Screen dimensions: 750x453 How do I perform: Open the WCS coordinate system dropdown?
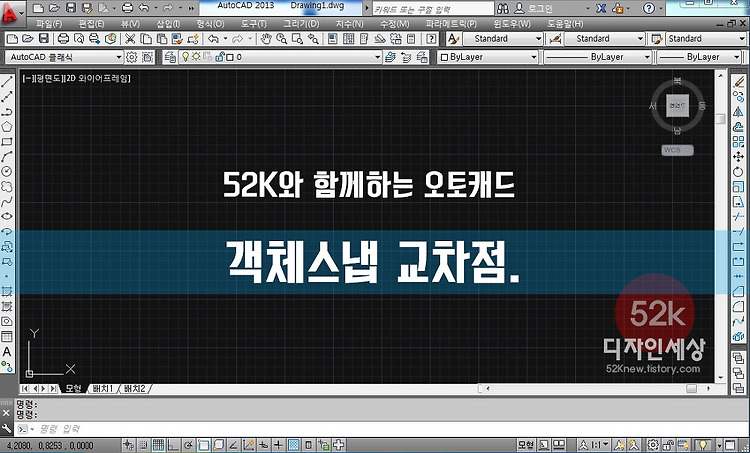point(677,150)
